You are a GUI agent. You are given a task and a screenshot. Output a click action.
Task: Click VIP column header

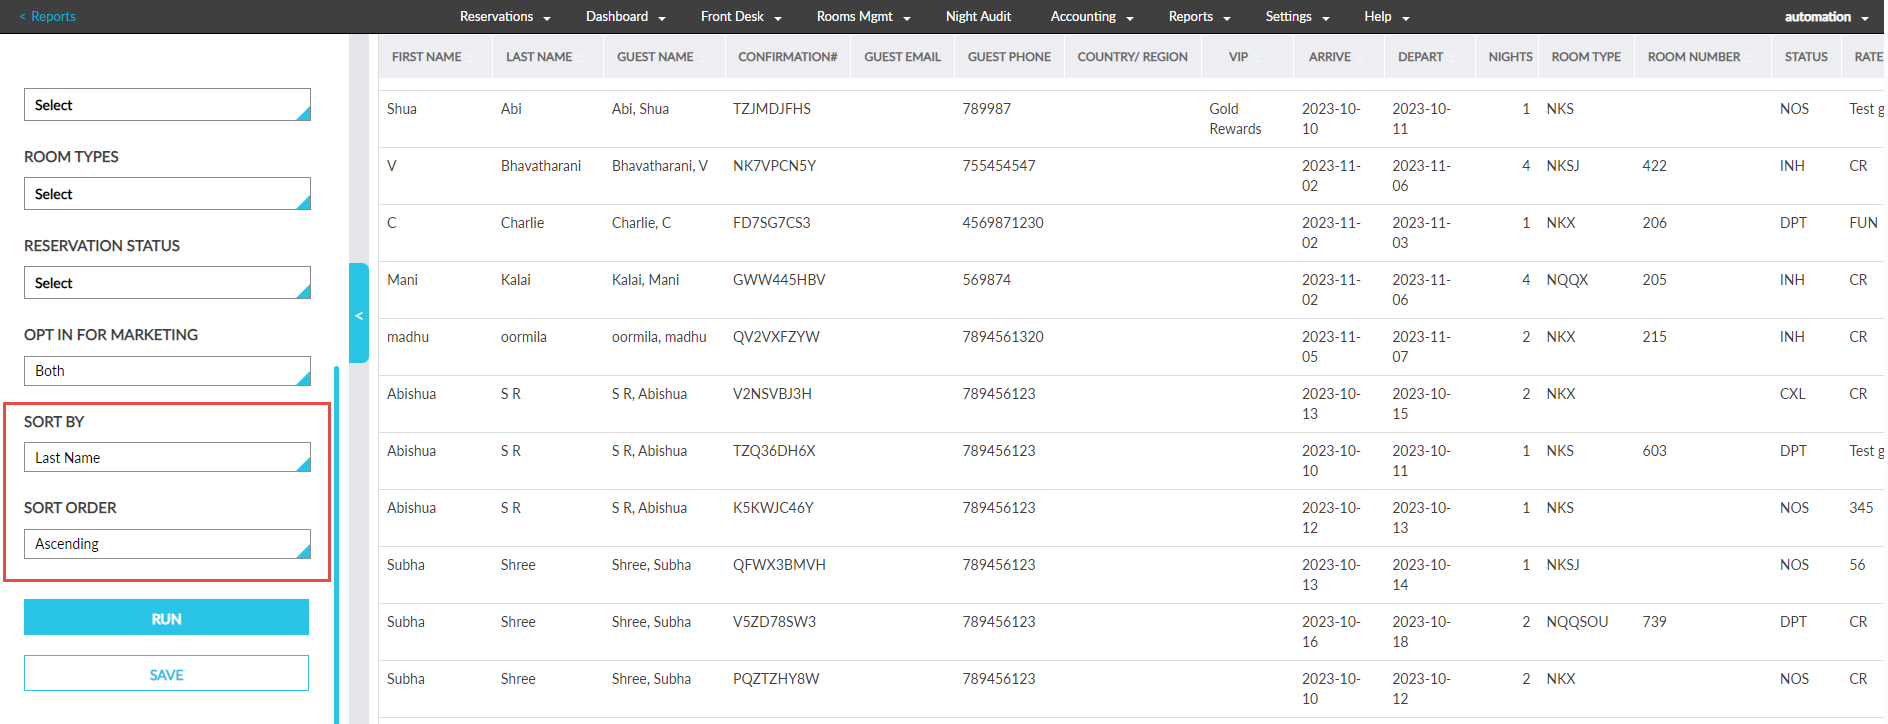click(x=1238, y=57)
